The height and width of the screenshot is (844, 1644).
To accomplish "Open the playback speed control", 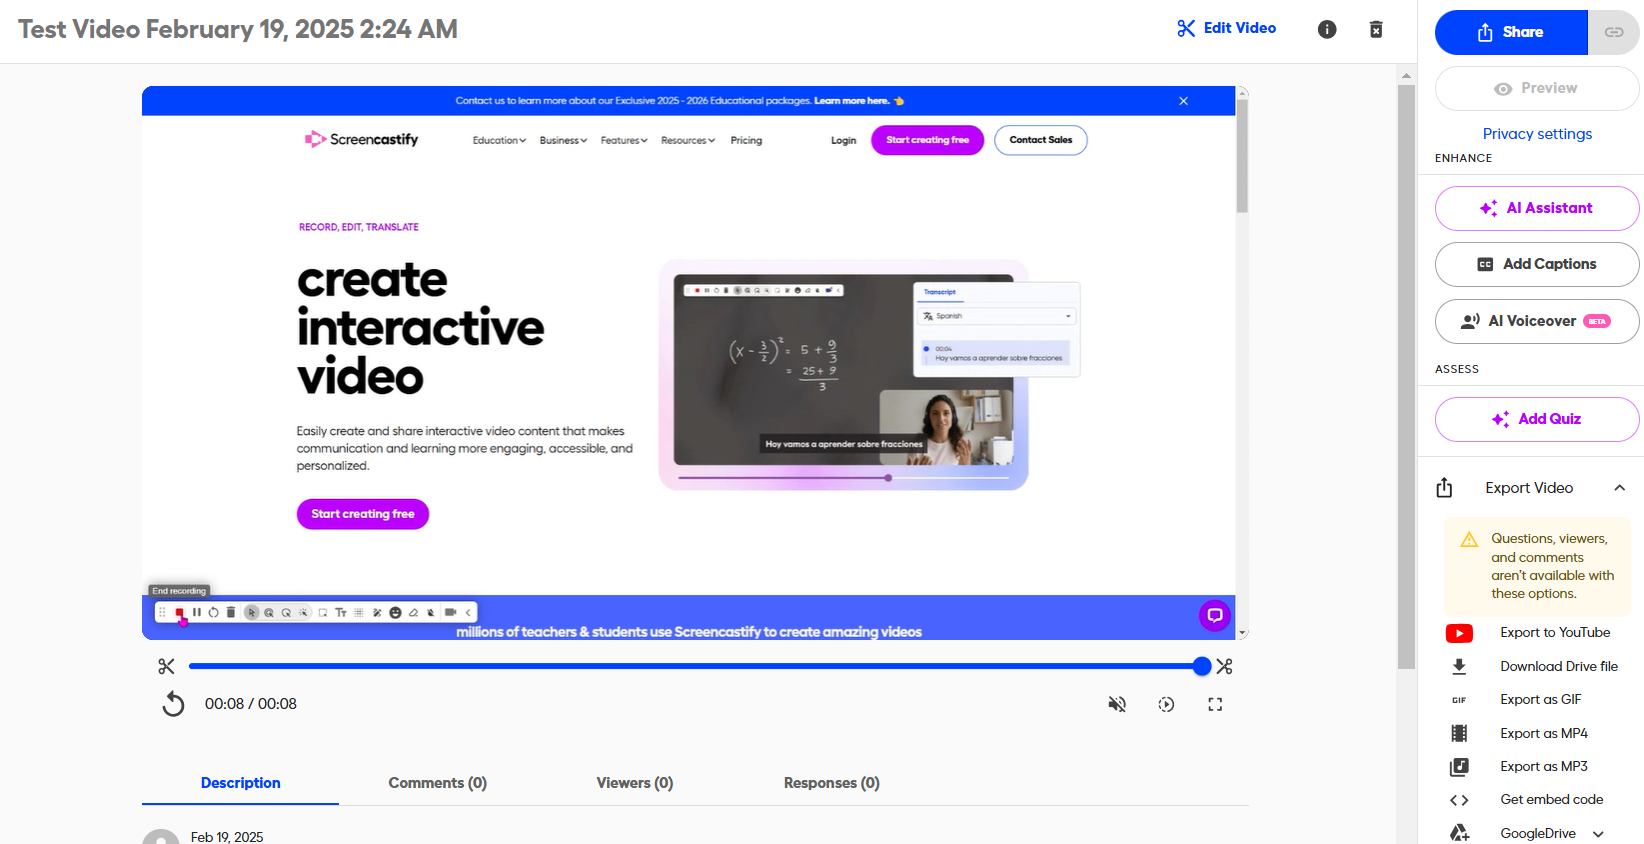I will [1166, 705].
